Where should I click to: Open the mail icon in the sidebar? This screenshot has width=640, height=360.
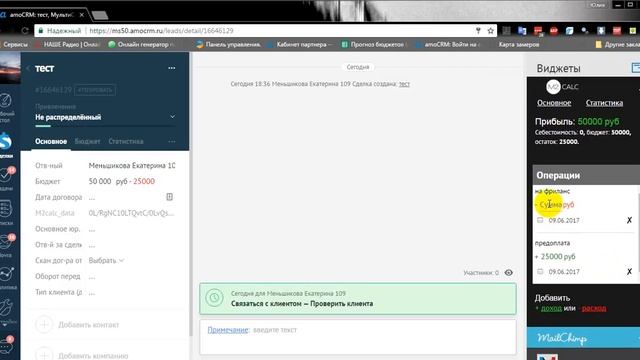pyautogui.click(x=7, y=241)
